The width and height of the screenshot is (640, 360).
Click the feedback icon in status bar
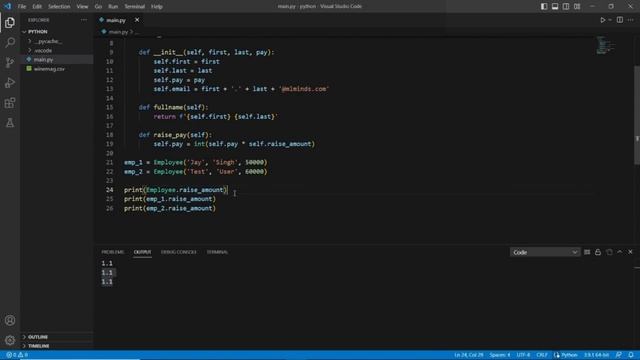click(619, 355)
